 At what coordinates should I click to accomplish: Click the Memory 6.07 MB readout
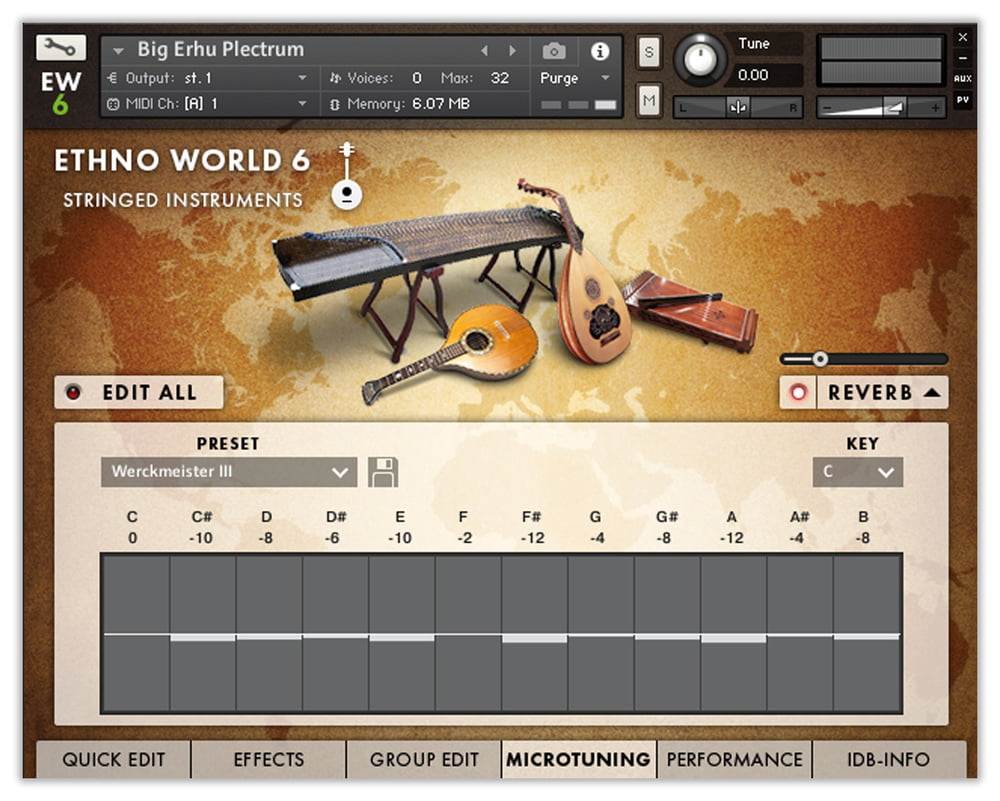(x=441, y=103)
